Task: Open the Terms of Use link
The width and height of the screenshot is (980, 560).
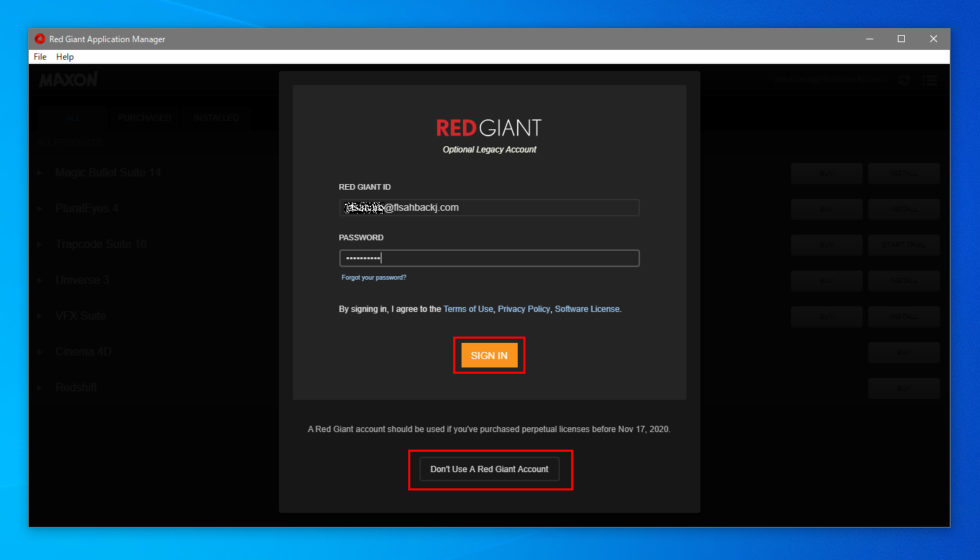Action: pos(468,309)
